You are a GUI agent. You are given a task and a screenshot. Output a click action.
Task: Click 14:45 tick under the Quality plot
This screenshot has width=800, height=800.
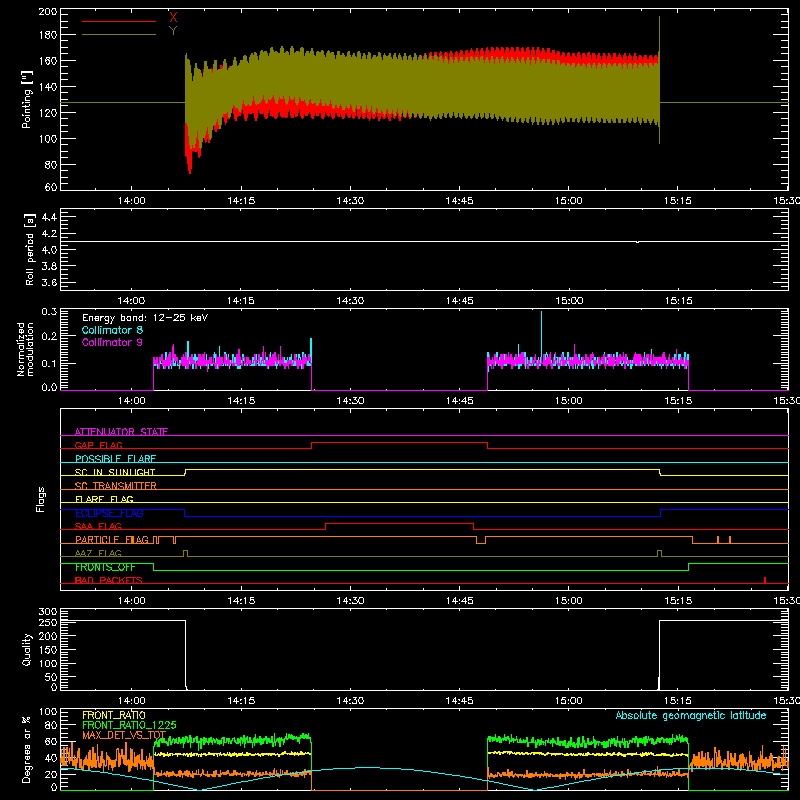(x=460, y=701)
